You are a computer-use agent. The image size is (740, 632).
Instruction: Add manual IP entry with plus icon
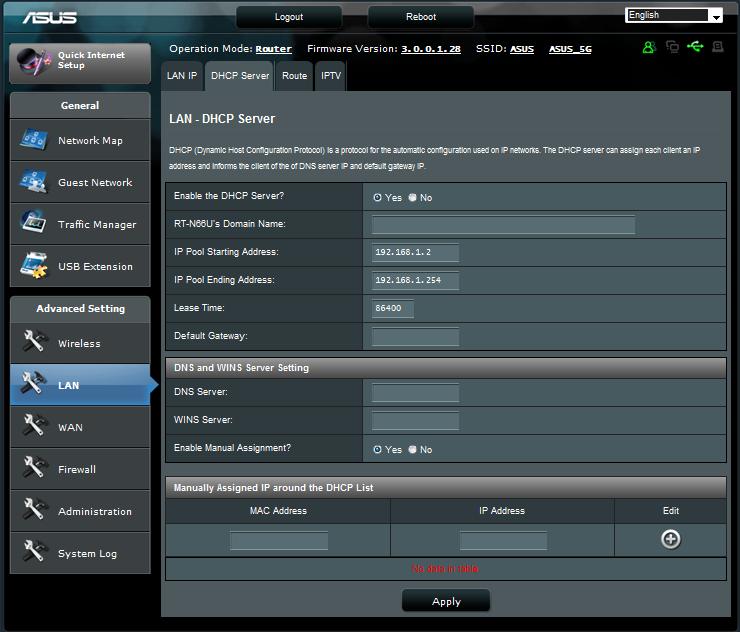[x=671, y=539]
